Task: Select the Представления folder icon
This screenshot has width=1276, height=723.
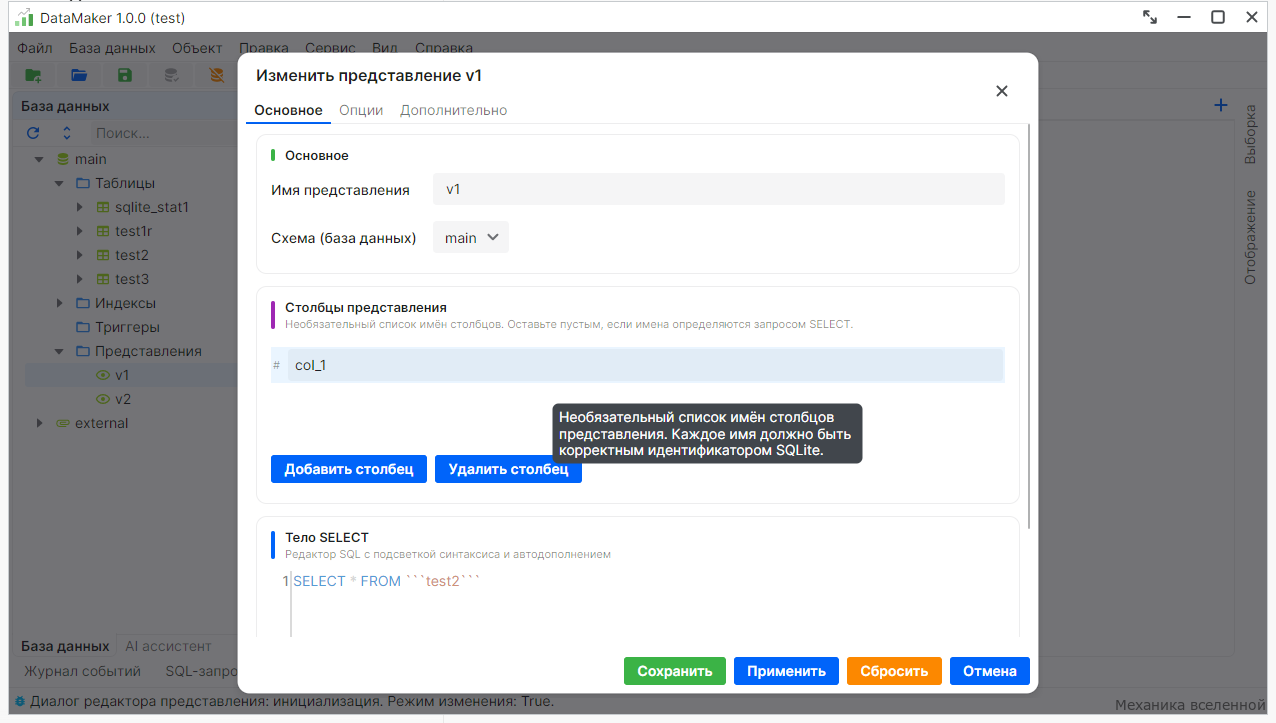Action: pyautogui.click(x=83, y=351)
